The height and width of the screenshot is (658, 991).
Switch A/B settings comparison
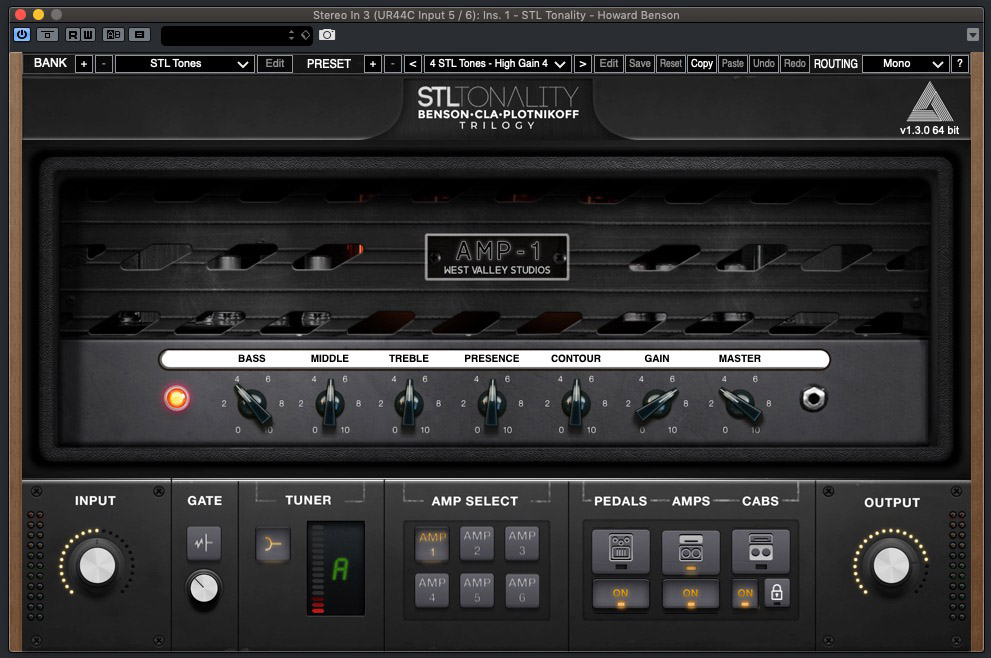point(114,35)
